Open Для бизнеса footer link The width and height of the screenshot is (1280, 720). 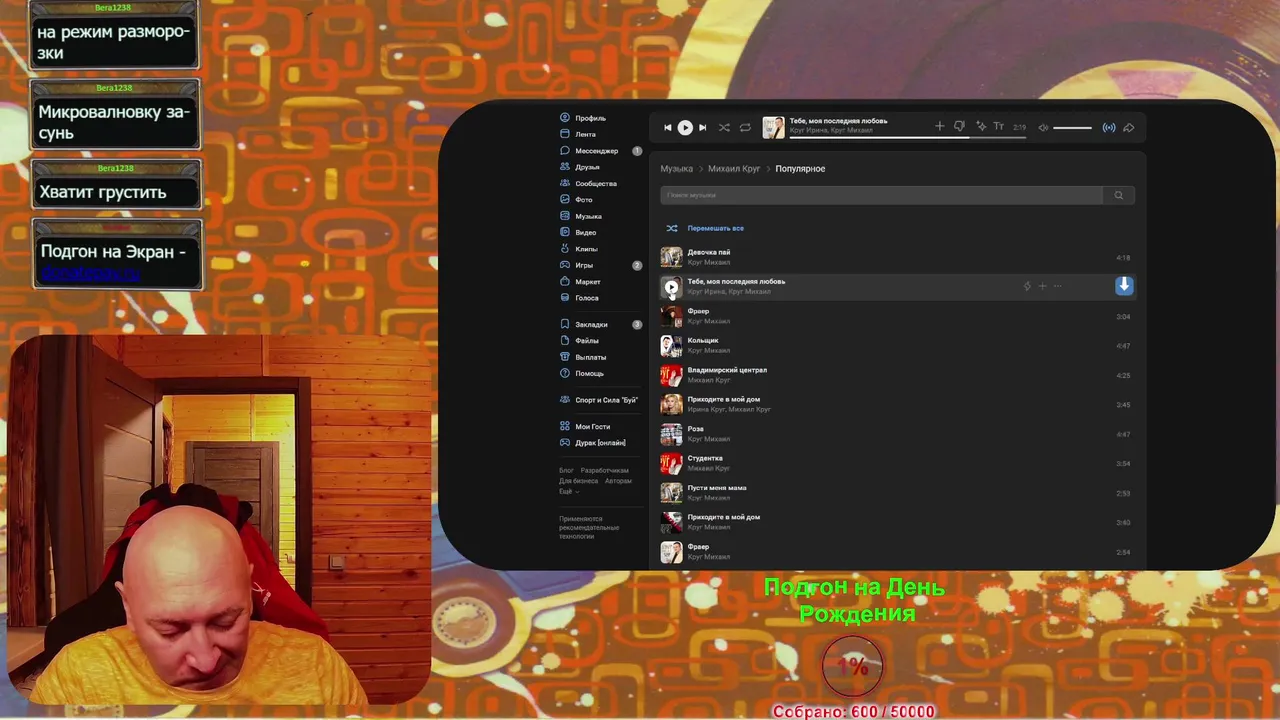[579, 481]
